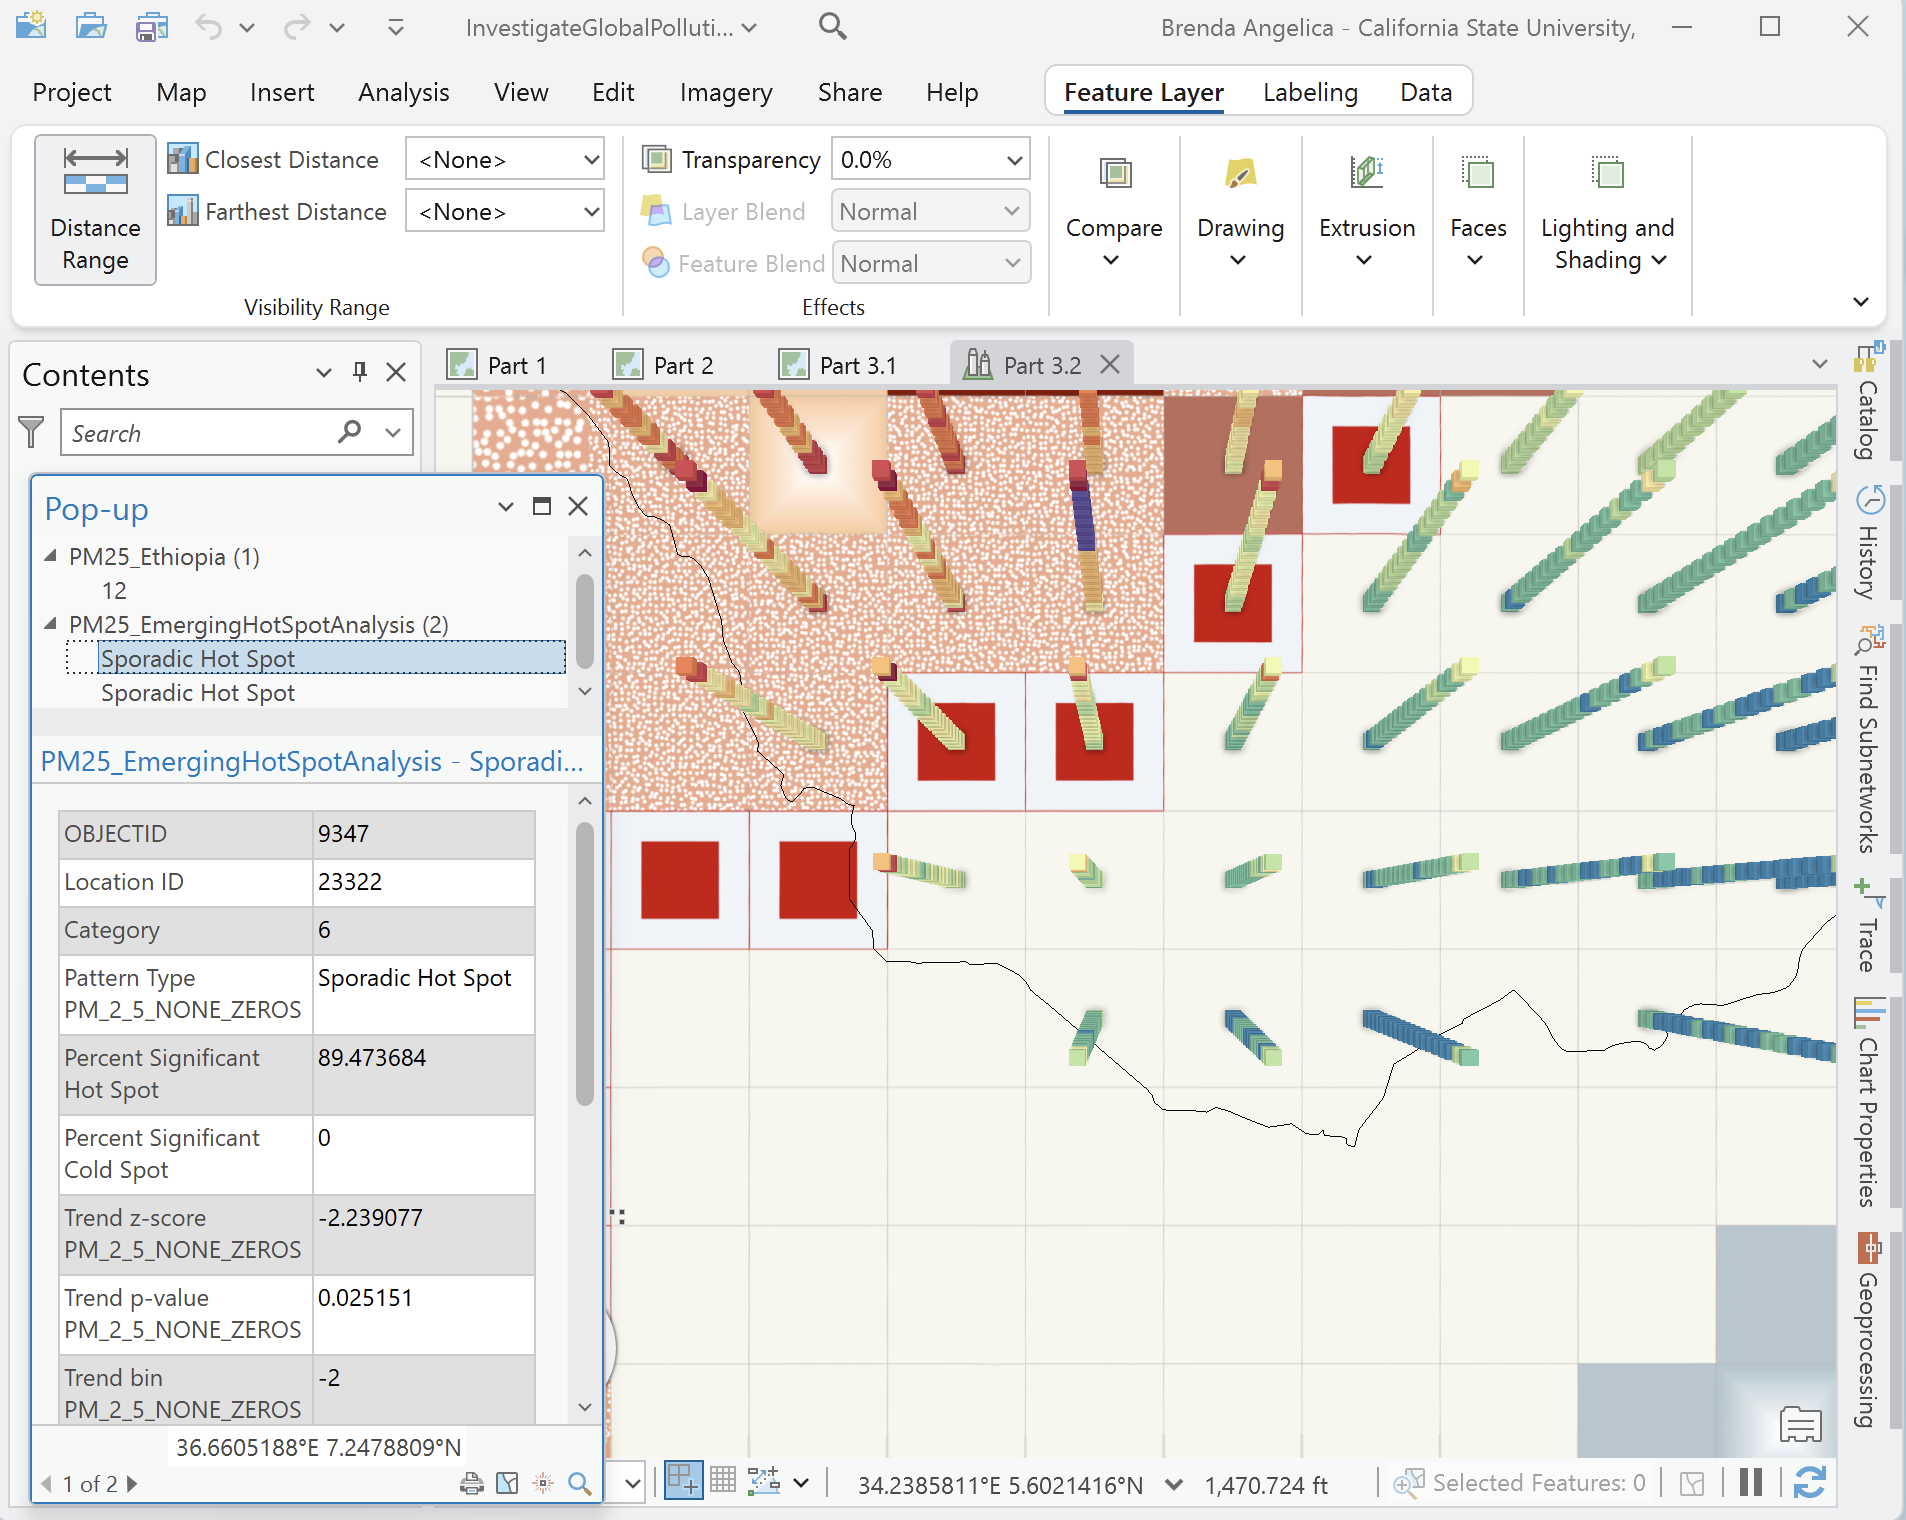Toggle Snapping in the status bar
Image resolution: width=1906 pixels, height=1520 pixels.
coord(683,1481)
